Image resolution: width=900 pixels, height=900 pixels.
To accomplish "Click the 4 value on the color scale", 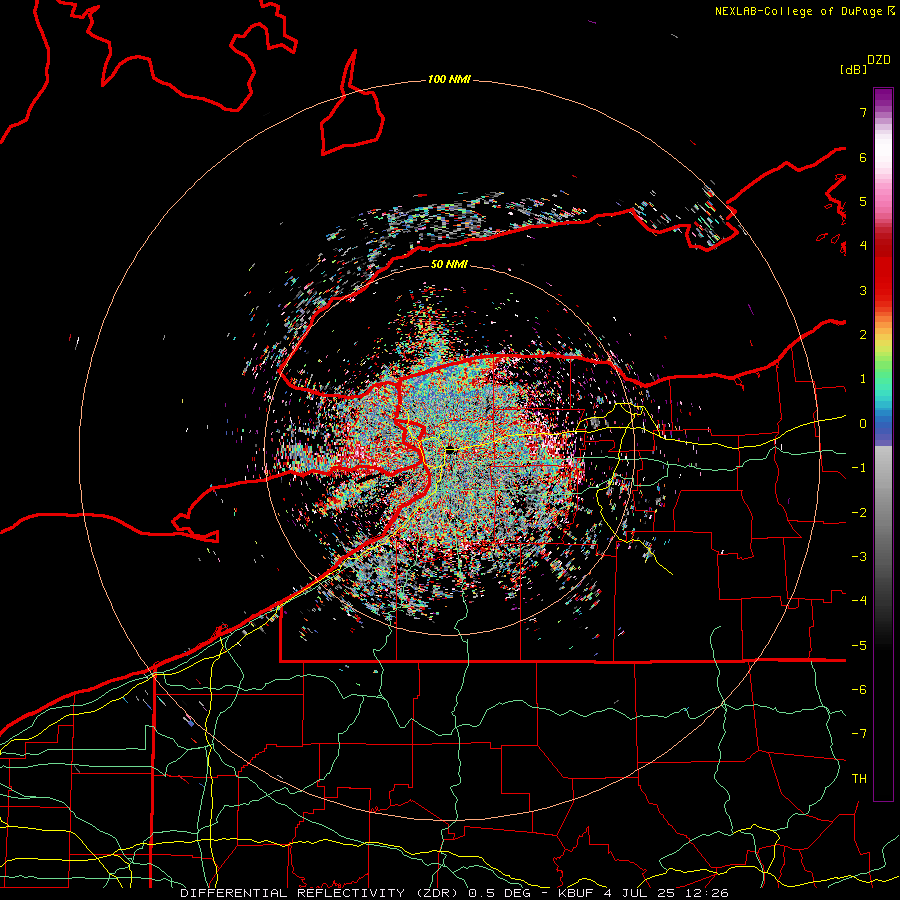I will pos(863,246).
